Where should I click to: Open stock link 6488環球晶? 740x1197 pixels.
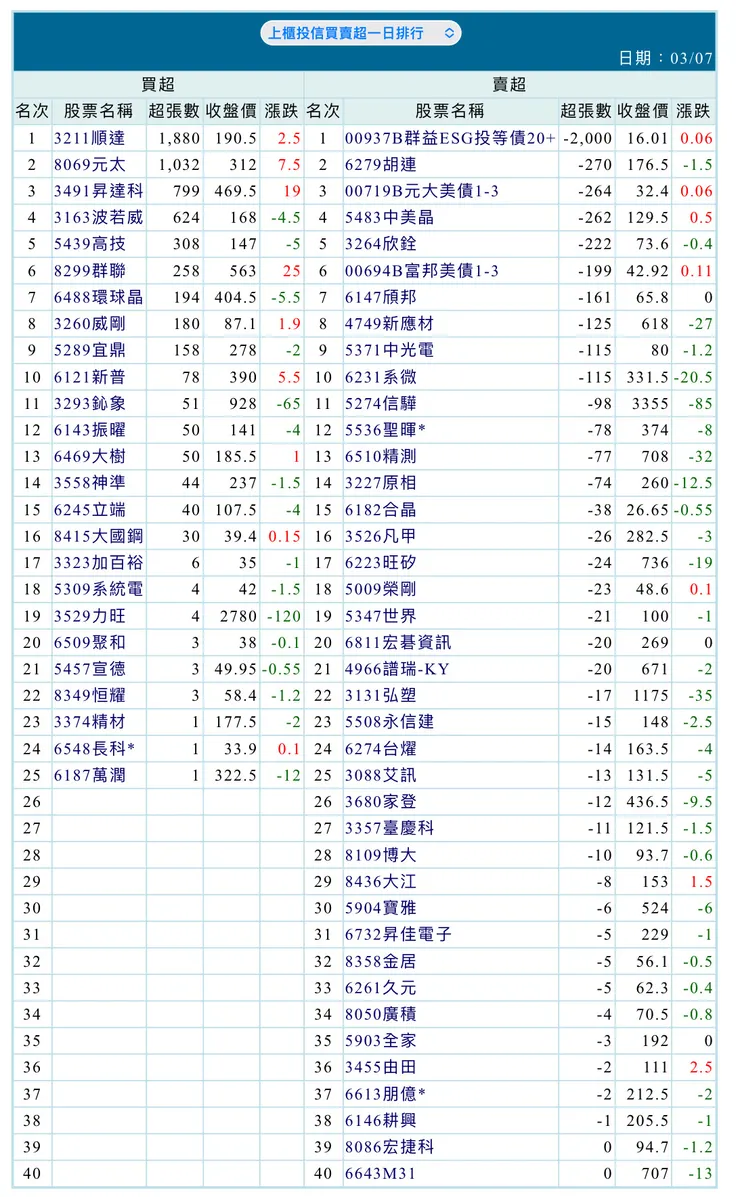(x=99, y=297)
